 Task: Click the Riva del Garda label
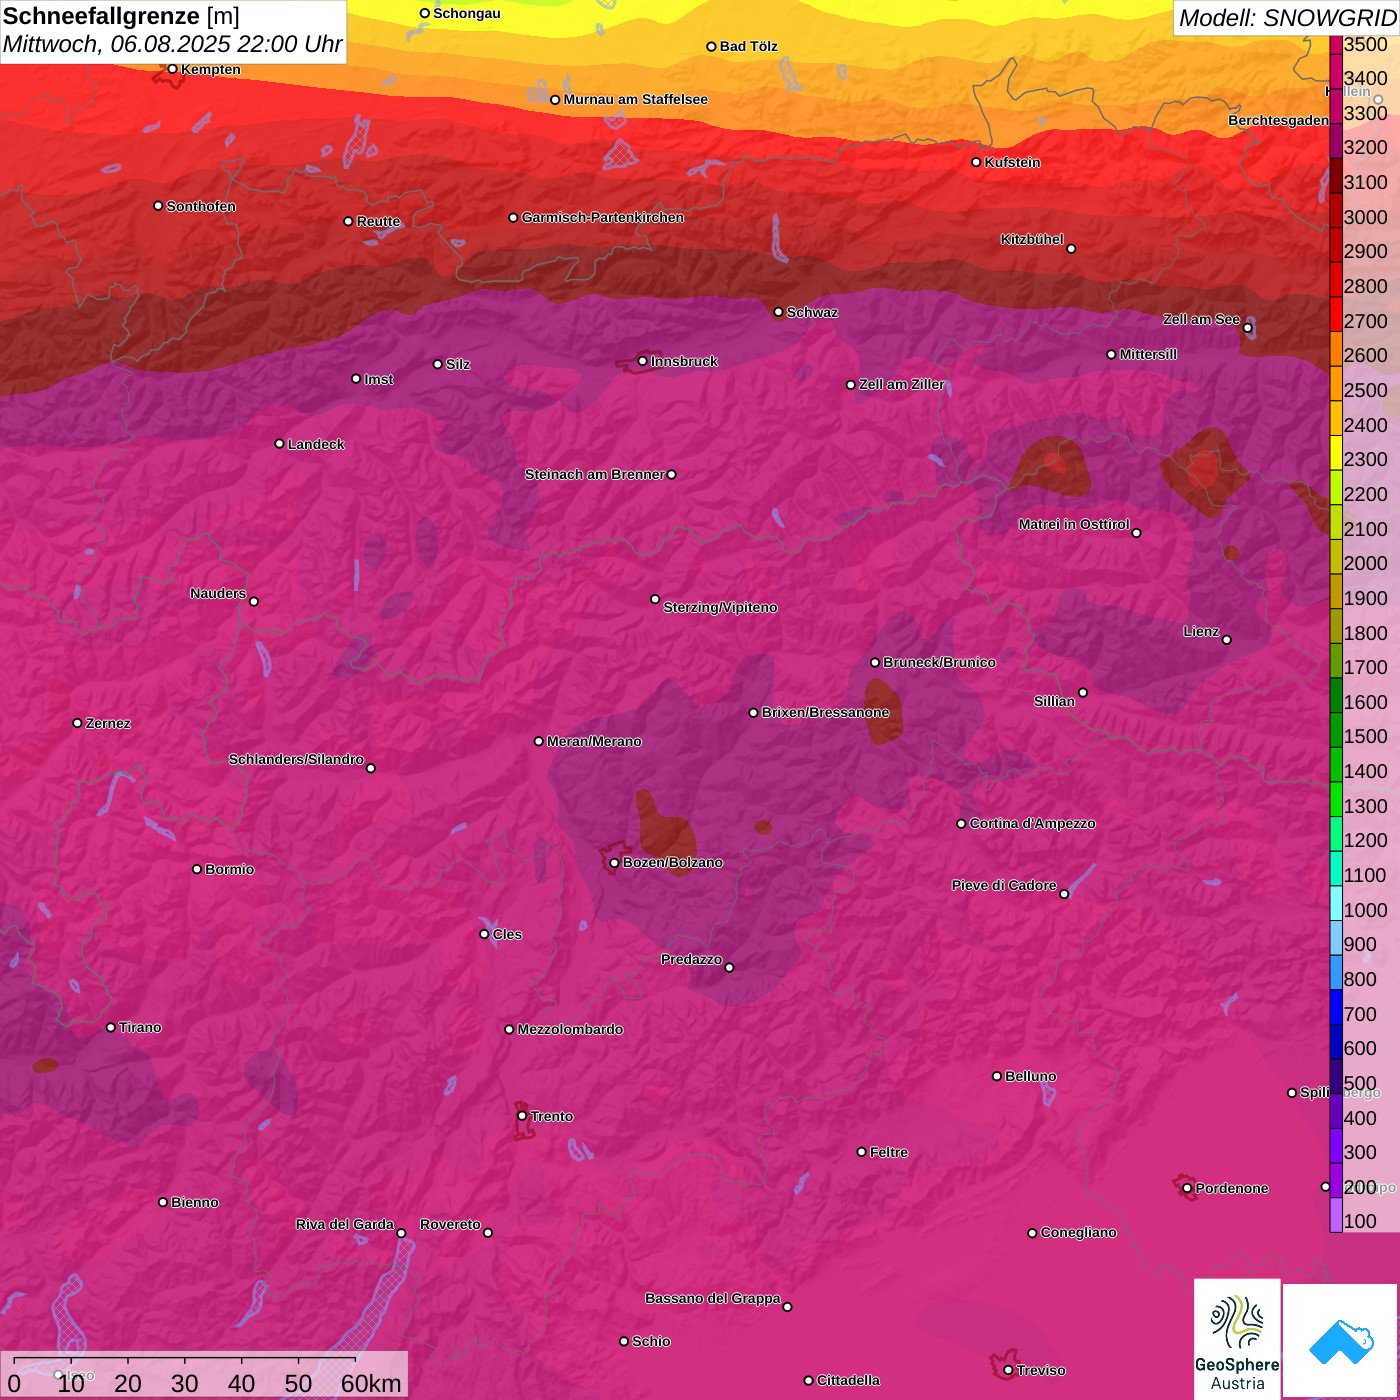click(x=345, y=1224)
